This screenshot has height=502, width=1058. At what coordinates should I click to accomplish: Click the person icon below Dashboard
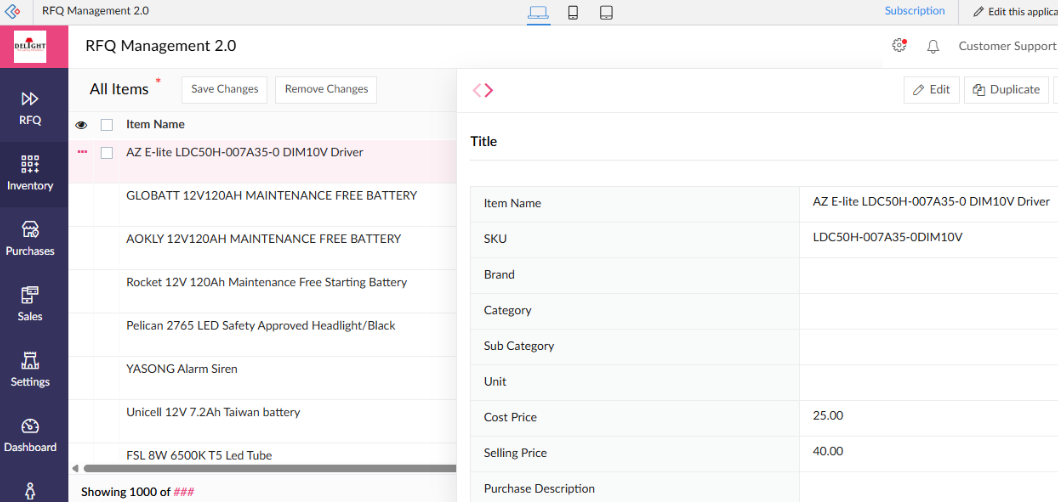point(30,491)
